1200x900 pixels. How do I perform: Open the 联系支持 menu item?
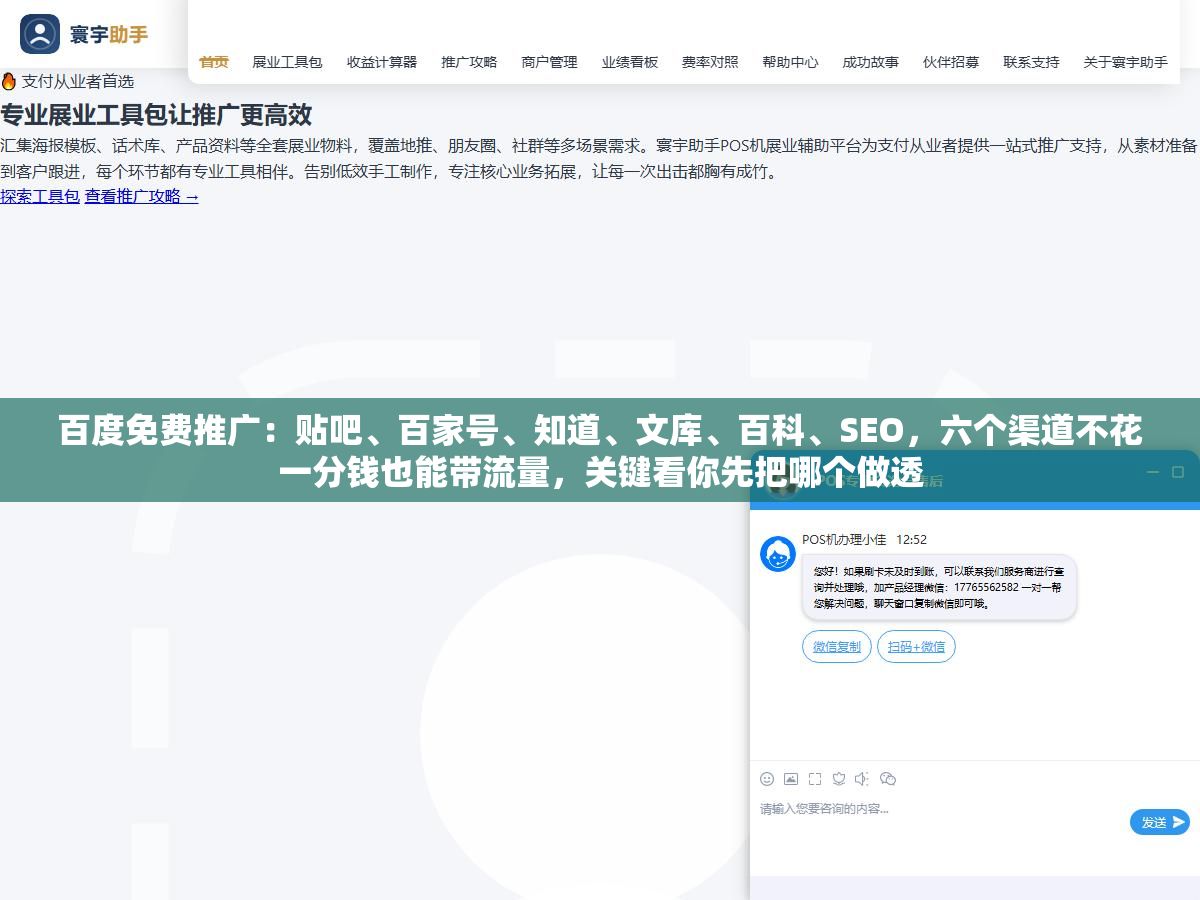point(1031,62)
